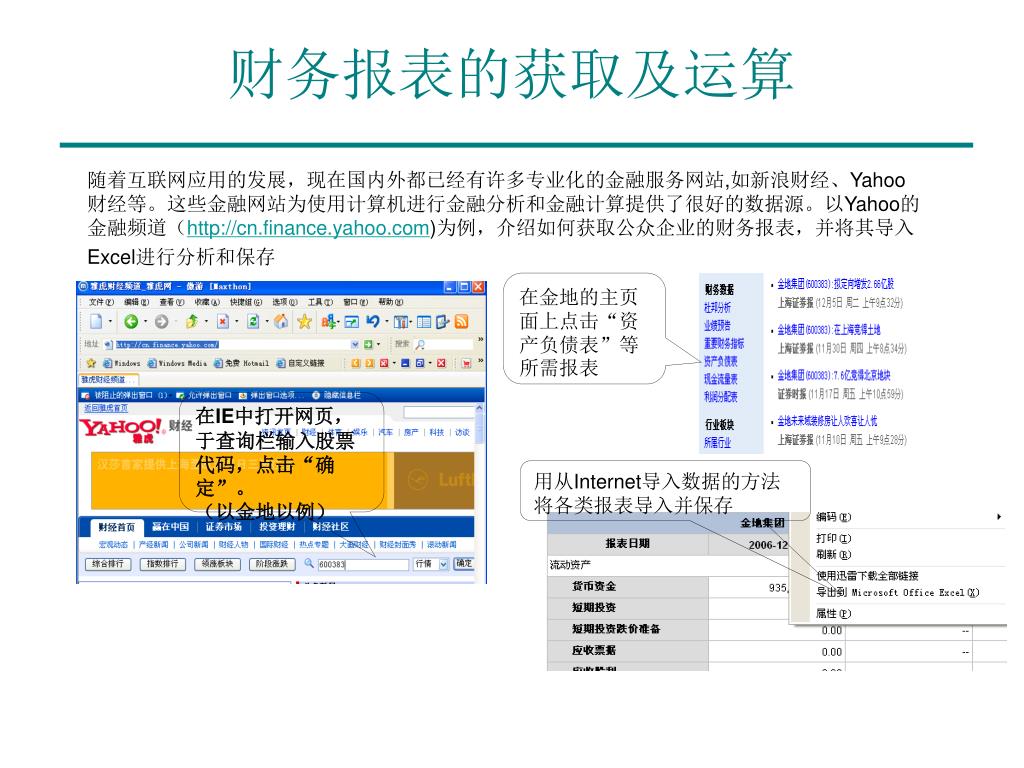The image size is (1024, 768).
Task: Click the gray Forward arrow button
Action: tap(161, 321)
